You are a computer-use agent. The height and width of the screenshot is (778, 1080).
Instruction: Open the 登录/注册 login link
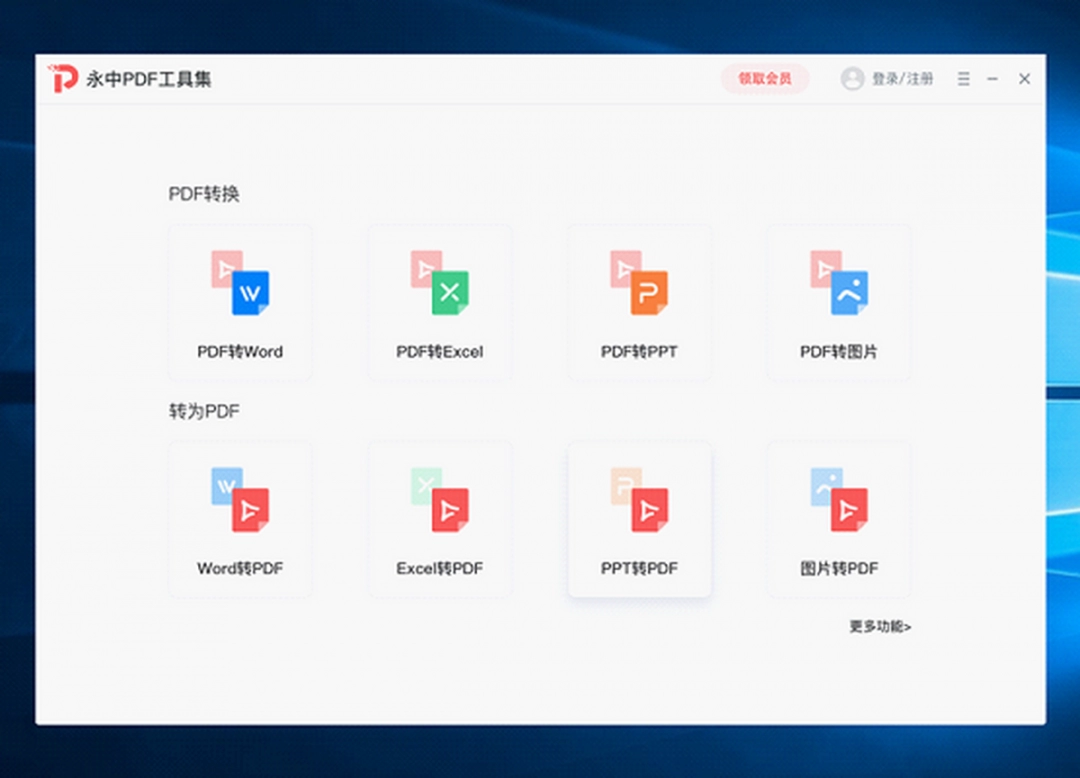(x=898, y=79)
